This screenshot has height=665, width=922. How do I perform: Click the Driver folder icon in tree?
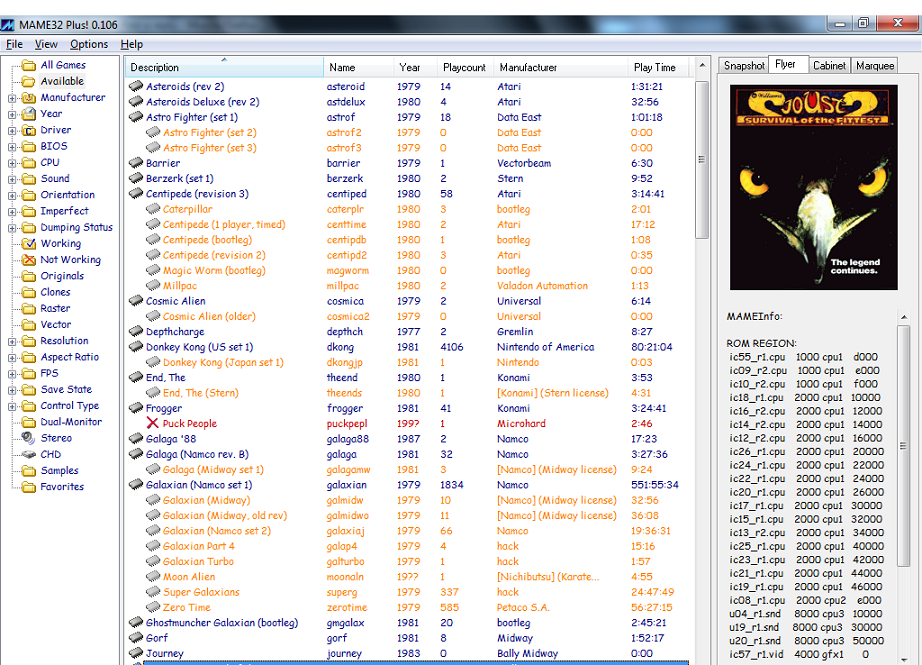tap(27, 130)
